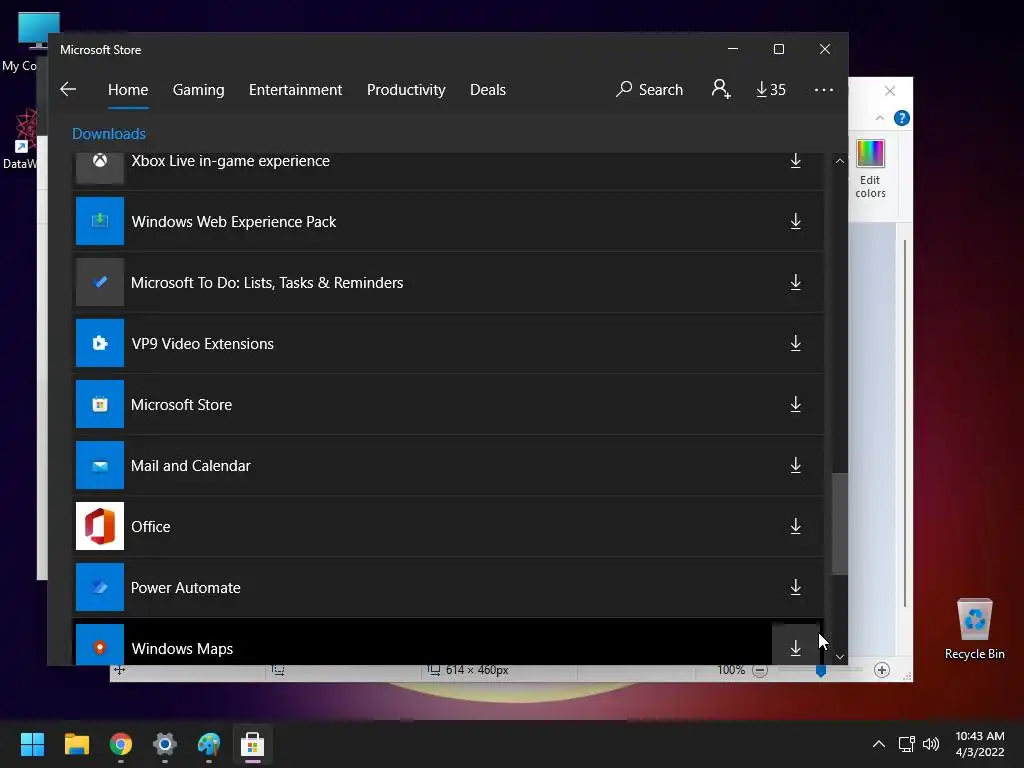Download VP9 Video Extensions update
This screenshot has width=1024, height=768.
coord(795,344)
